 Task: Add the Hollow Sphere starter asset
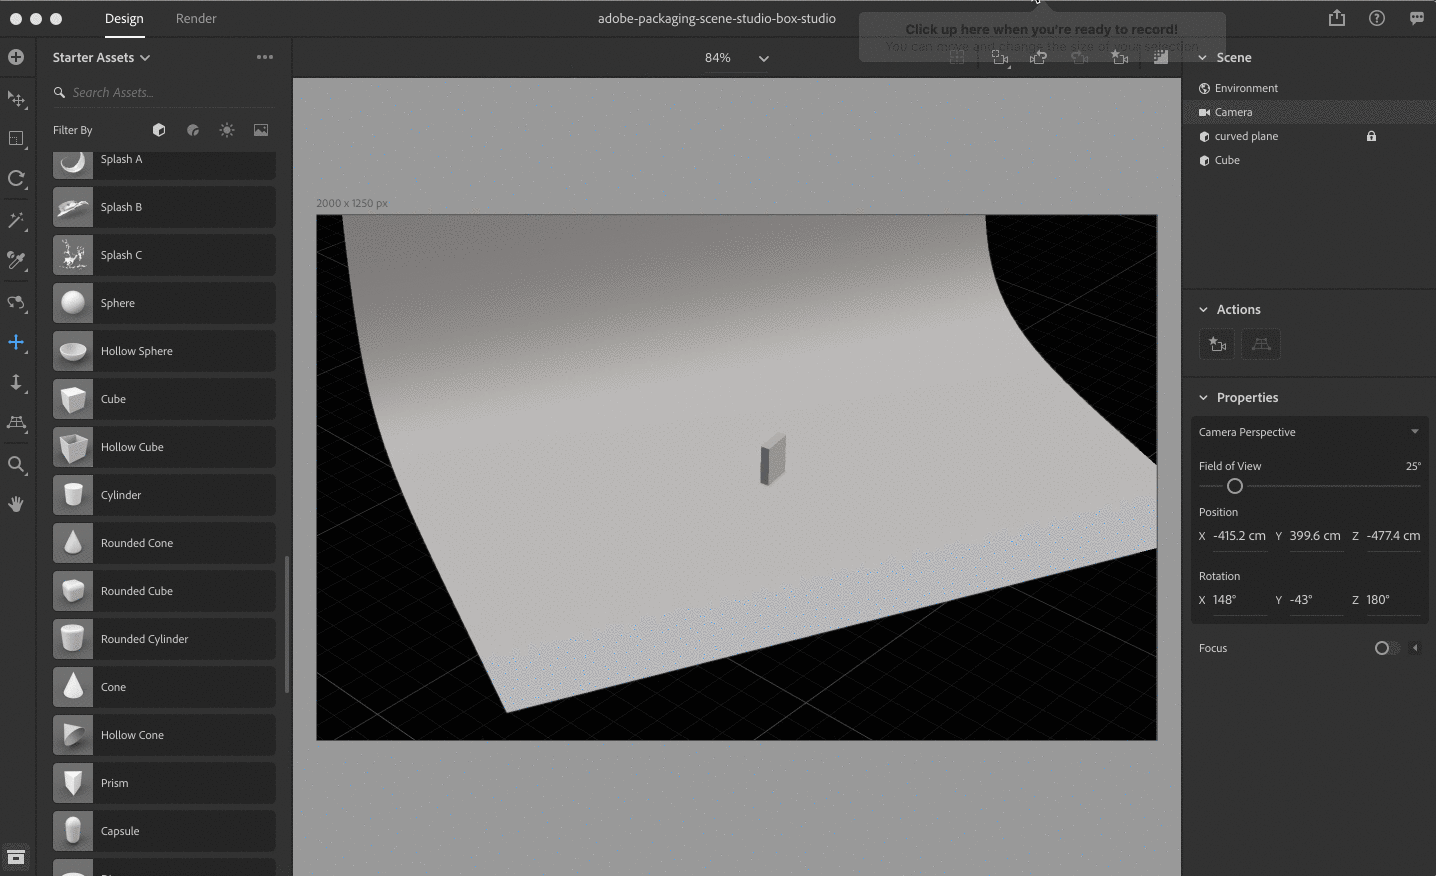(164, 351)
